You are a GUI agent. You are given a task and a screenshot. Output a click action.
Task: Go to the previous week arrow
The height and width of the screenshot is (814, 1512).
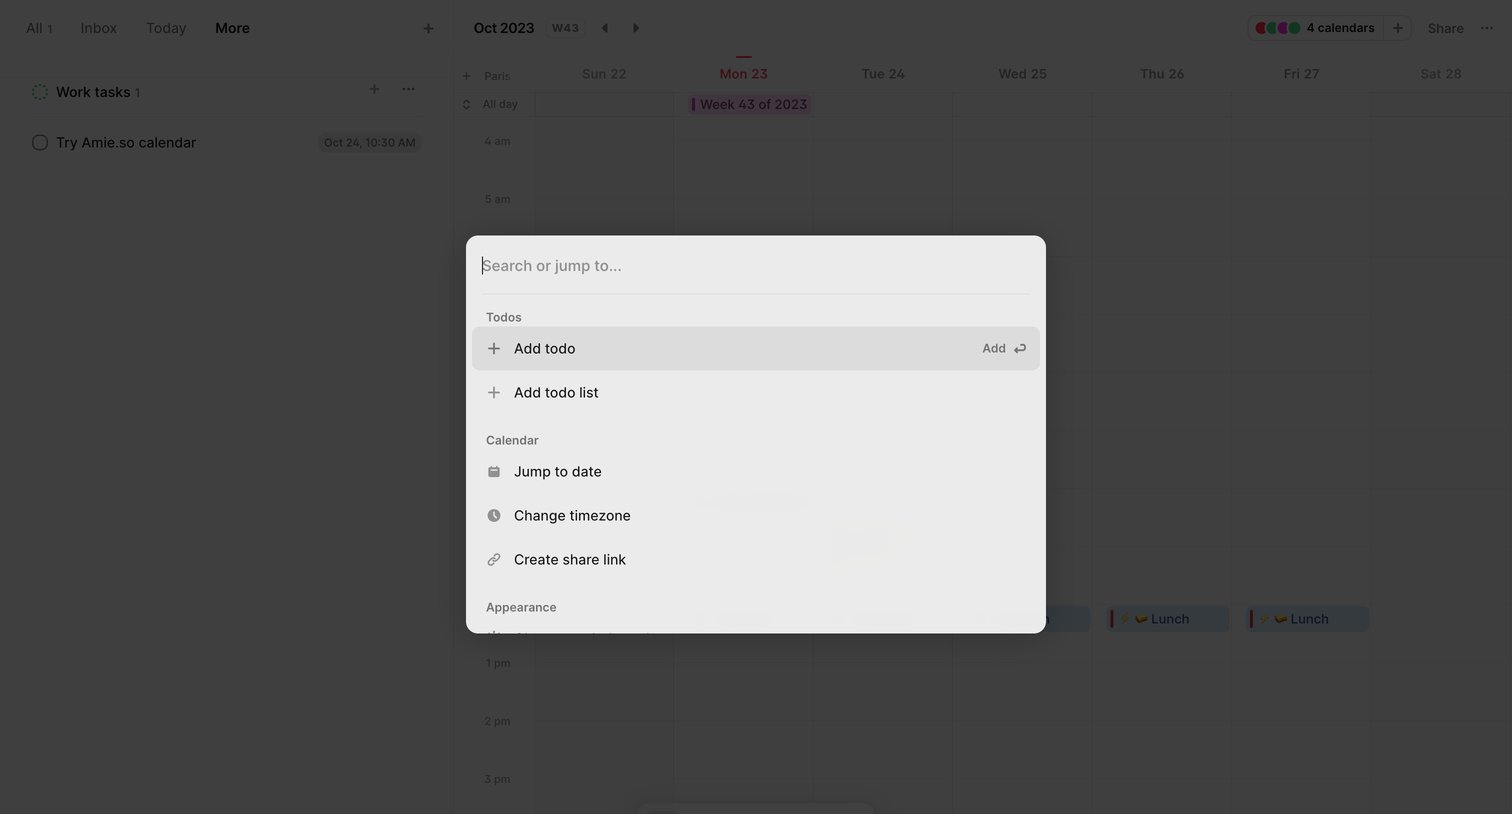(604, 28)
